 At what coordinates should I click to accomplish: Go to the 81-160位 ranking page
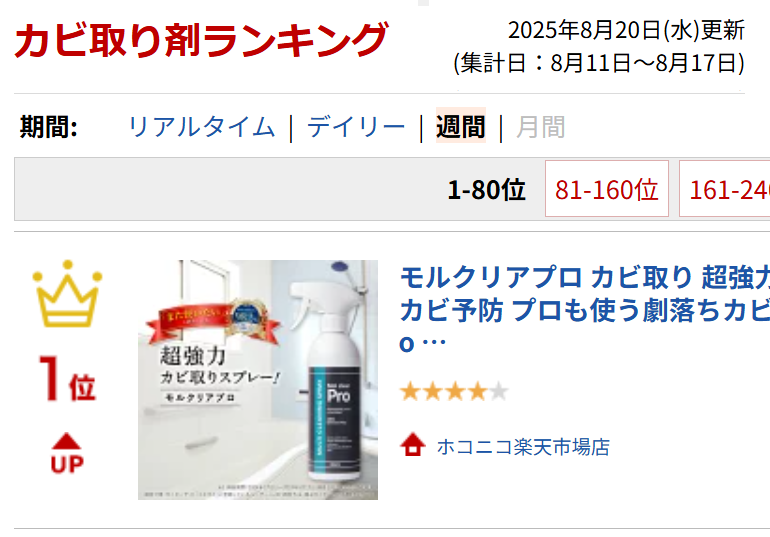pos(607,189)
